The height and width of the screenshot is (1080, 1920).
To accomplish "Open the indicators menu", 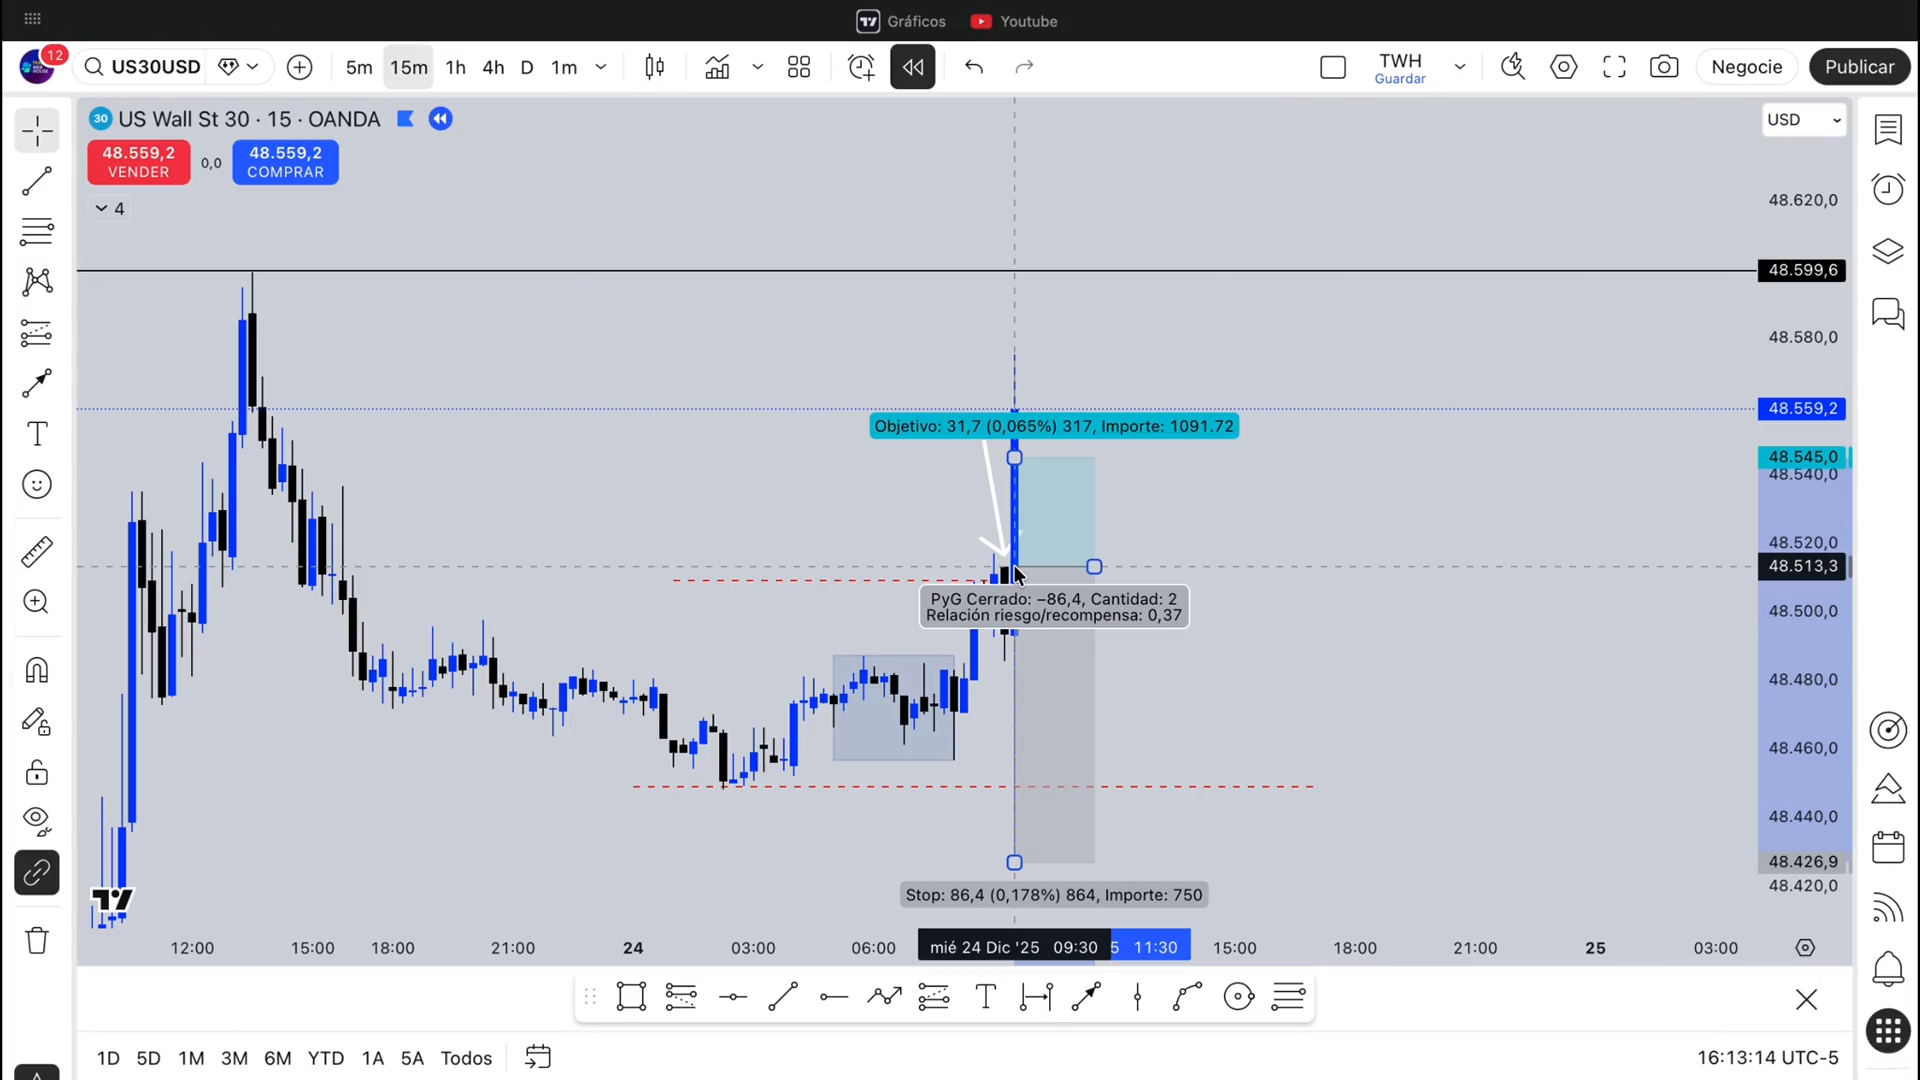I will pyautogui.click(x=717, y=67).
